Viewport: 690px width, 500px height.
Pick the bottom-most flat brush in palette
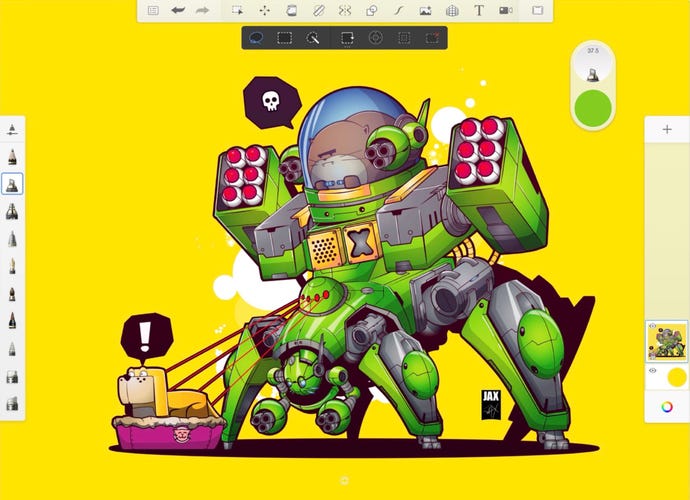pyautogui.click(x=12, y=404)
